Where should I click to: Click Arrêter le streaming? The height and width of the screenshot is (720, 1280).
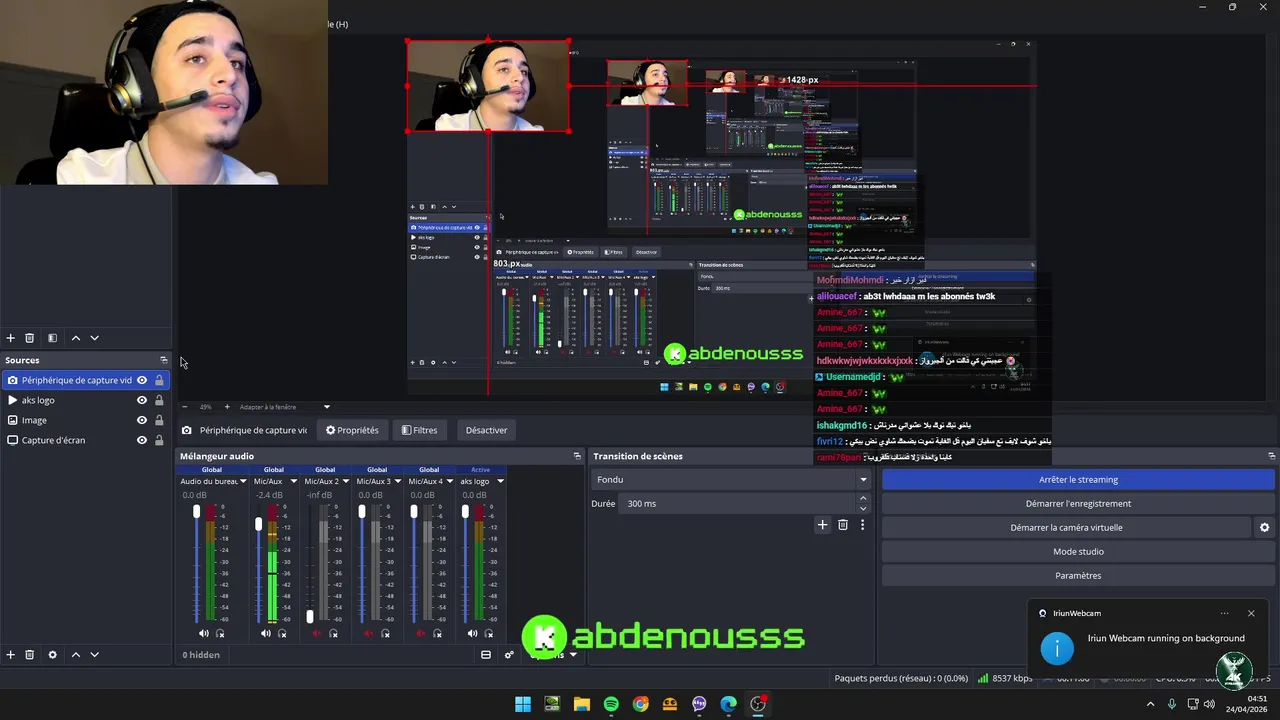1078,479
